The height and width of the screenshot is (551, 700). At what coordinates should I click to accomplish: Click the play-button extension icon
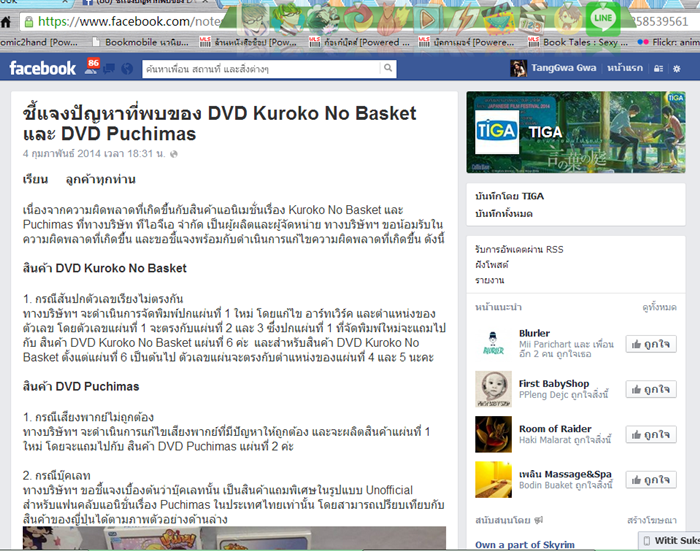(x=427, y=19)
